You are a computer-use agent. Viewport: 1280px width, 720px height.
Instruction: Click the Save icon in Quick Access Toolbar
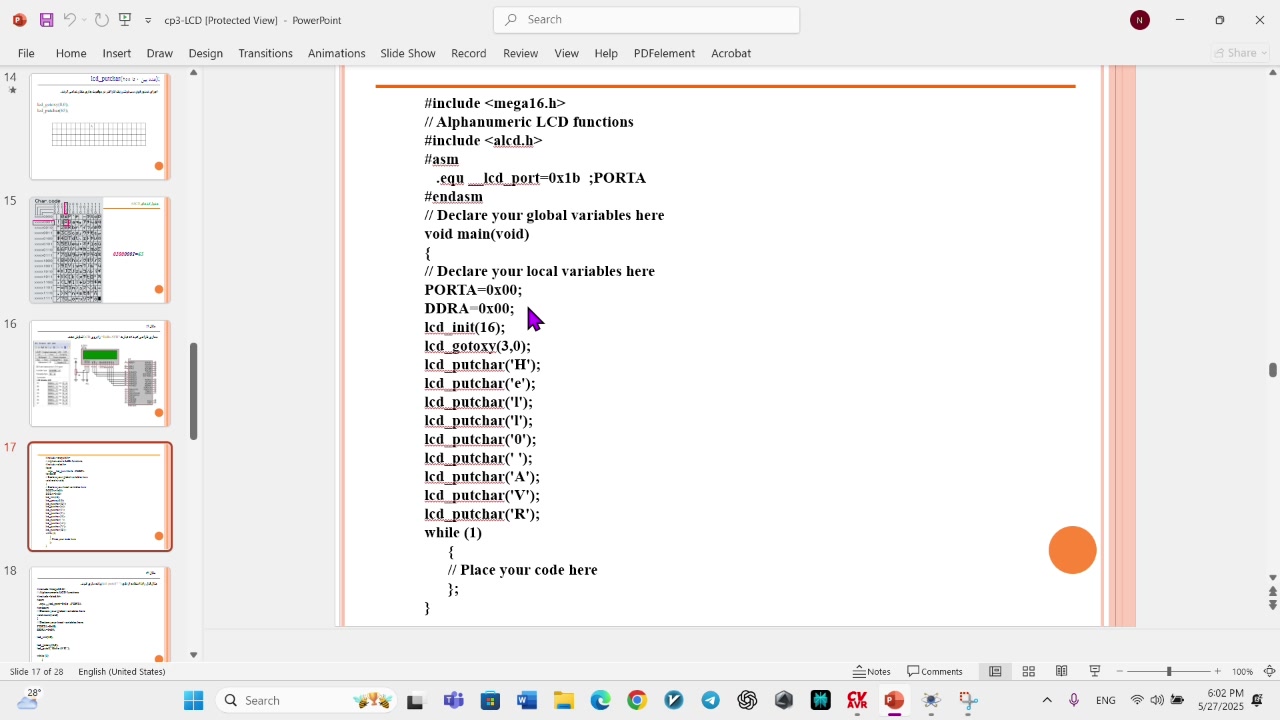coord(46,20)
